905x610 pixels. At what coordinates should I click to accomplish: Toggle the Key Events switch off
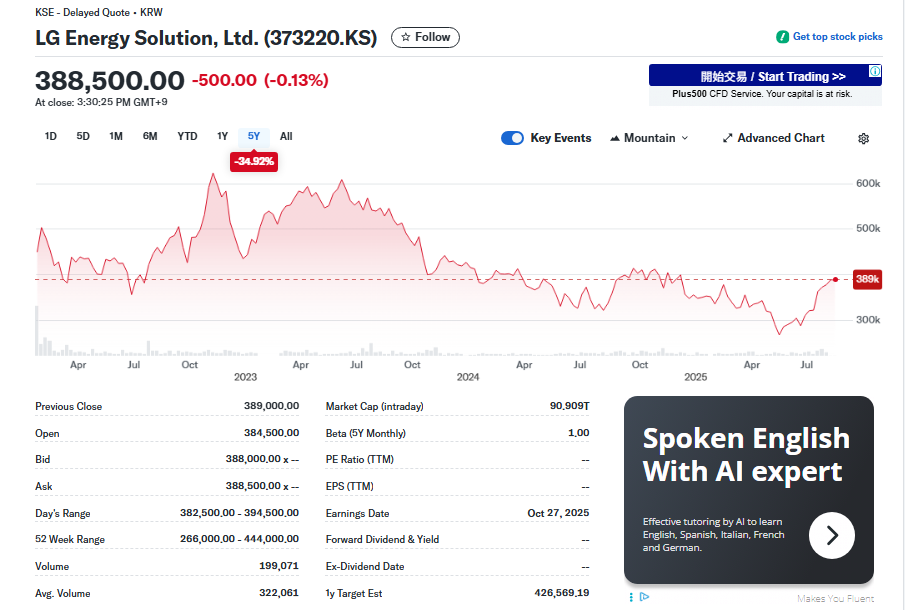point(512,138)
